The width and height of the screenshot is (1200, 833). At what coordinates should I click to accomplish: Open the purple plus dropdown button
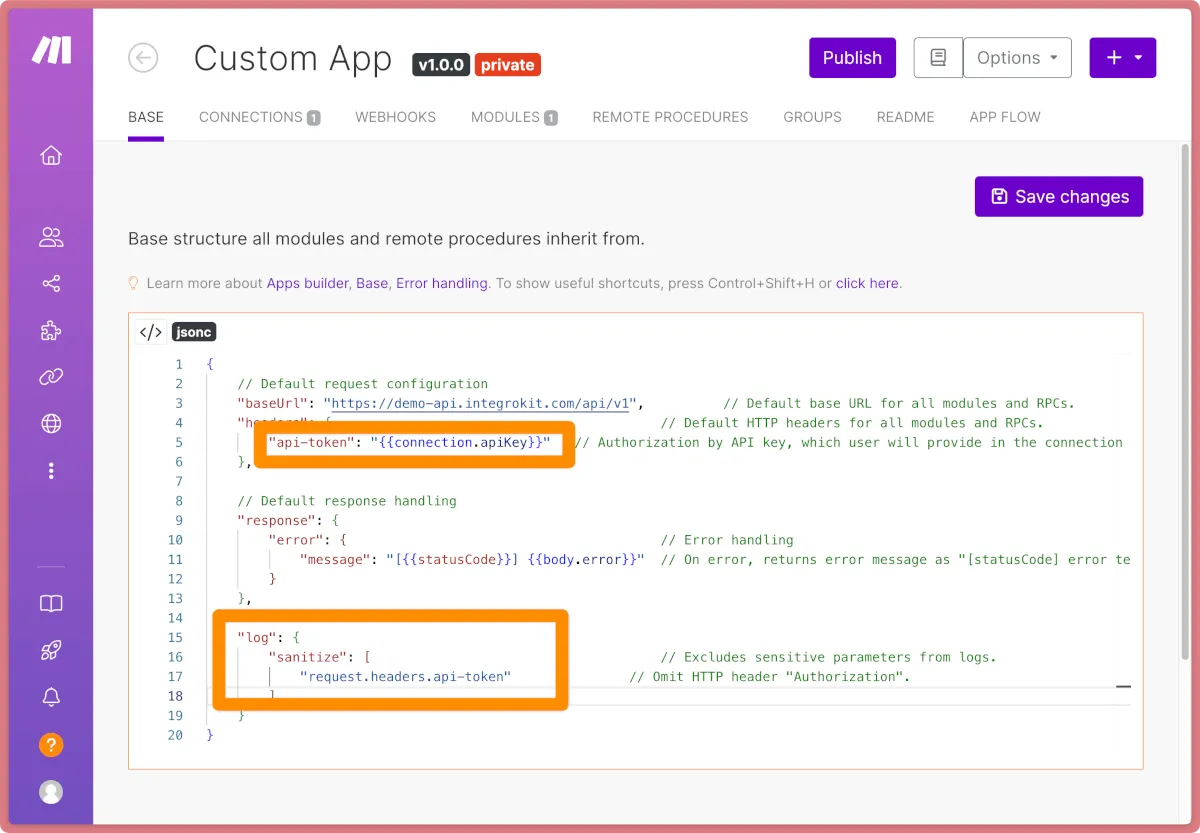1122,58
